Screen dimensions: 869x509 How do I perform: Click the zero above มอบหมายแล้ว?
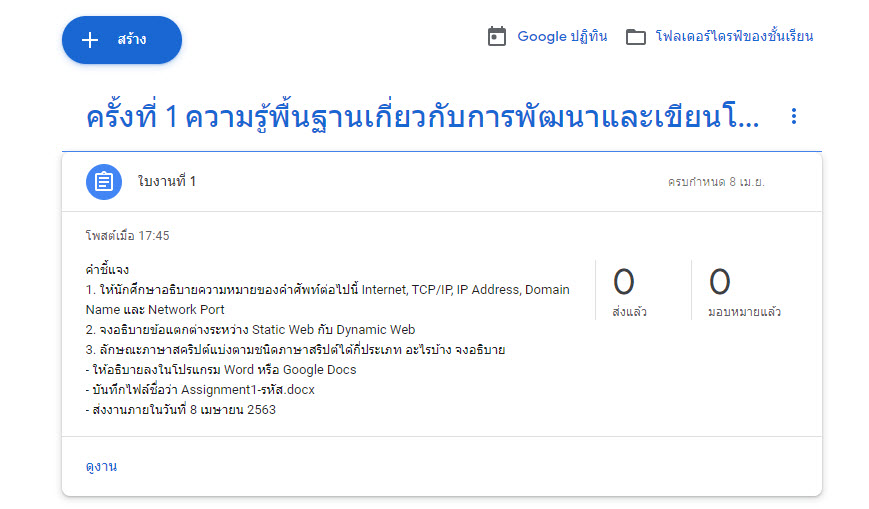719,282
